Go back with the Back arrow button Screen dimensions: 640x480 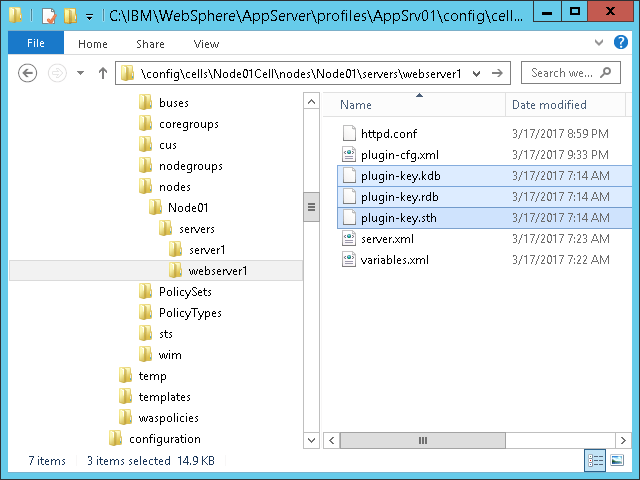tap(28, 73)
